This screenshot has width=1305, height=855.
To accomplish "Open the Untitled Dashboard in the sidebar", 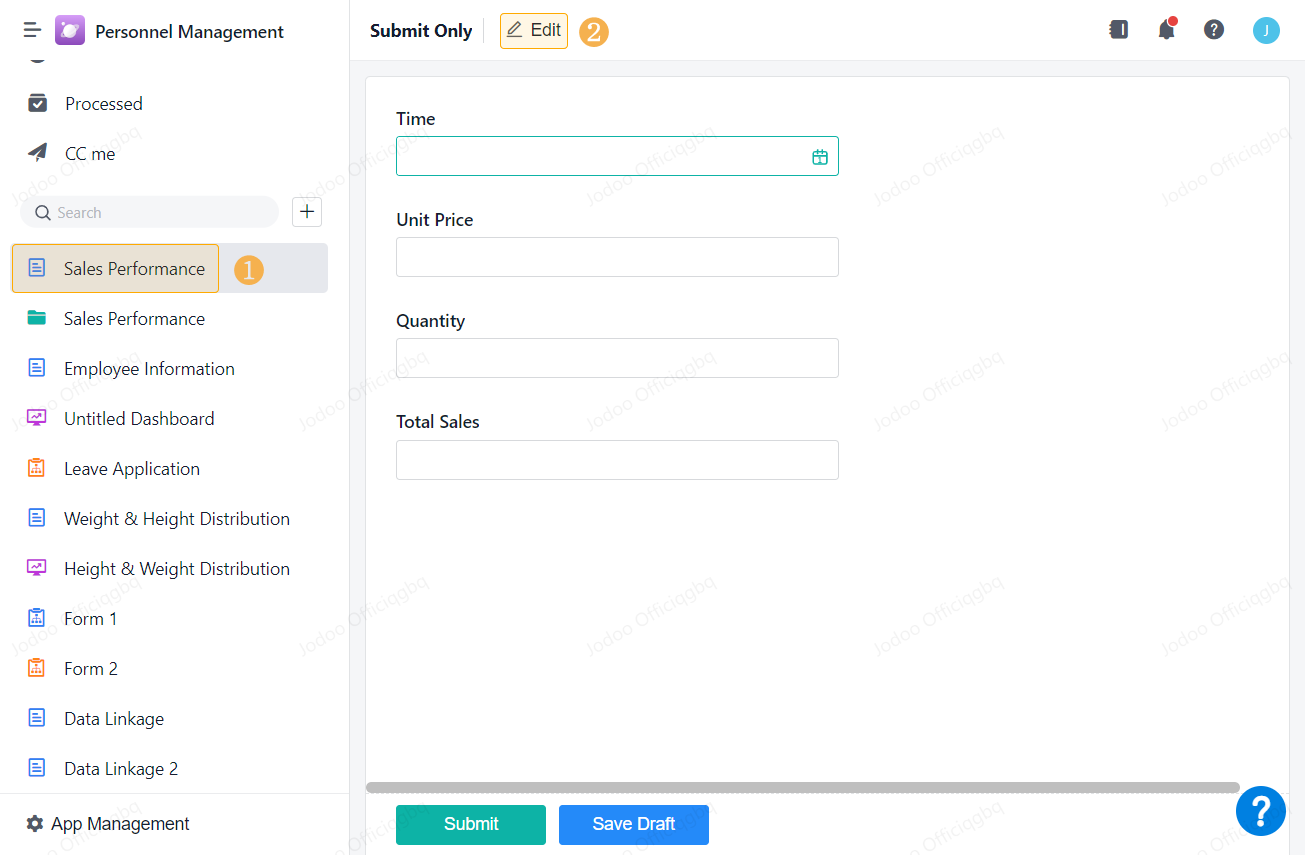I will point(139,418).
